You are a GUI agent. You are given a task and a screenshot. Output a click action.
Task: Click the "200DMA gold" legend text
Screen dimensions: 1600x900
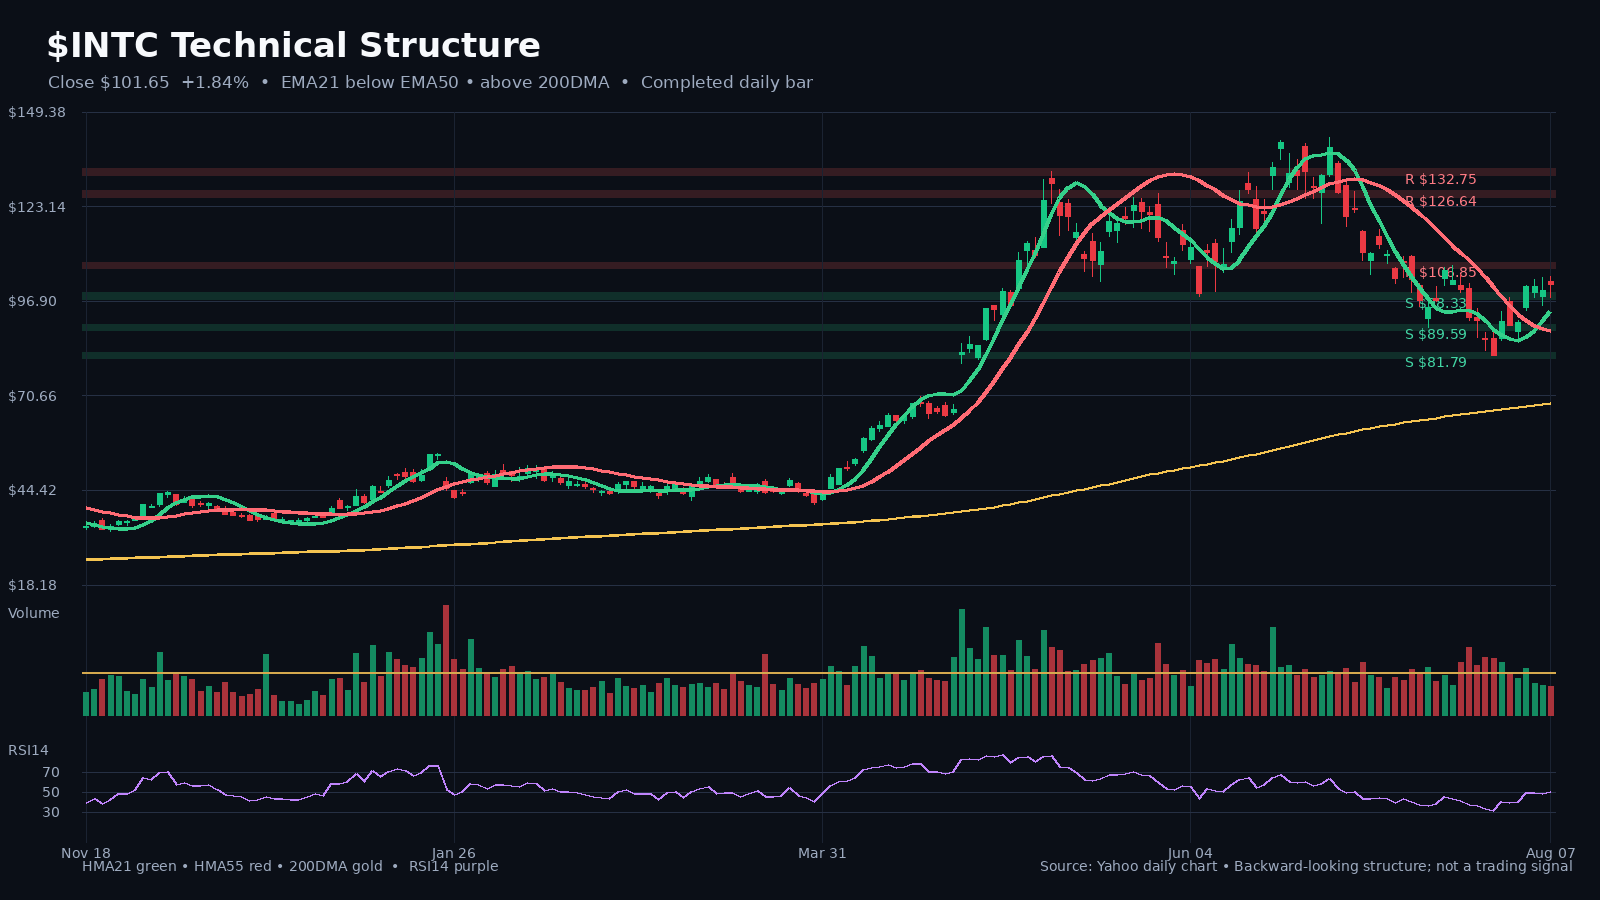click(336, 866)
